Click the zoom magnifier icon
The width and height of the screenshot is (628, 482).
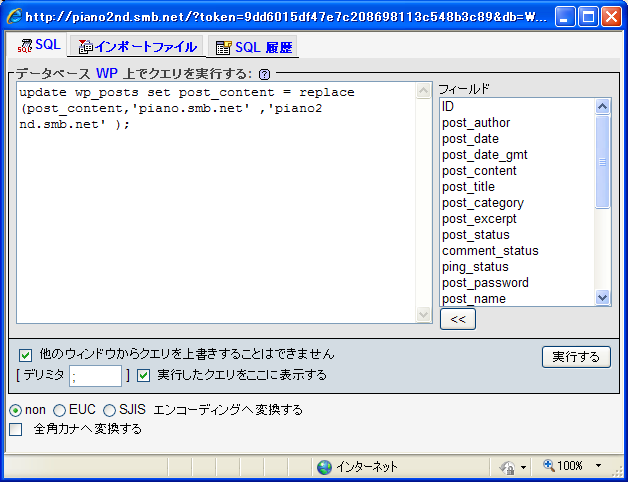pyautogui.click(x=549, y=466)
